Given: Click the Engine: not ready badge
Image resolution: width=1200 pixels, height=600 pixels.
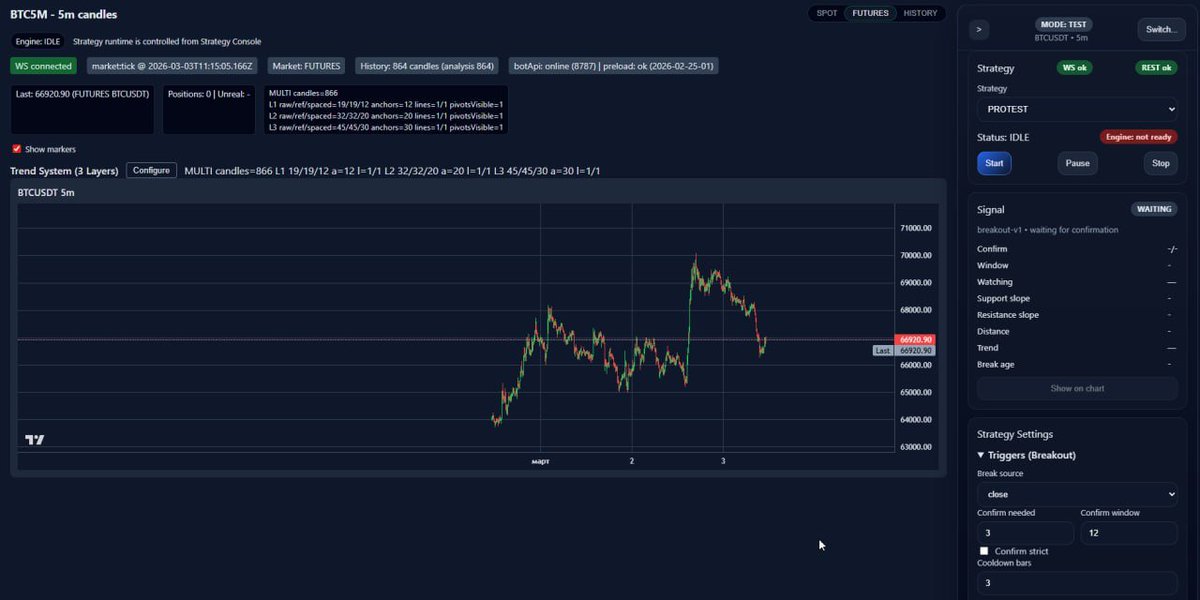Looking at the screenshot, I should tap(1138, 137).
